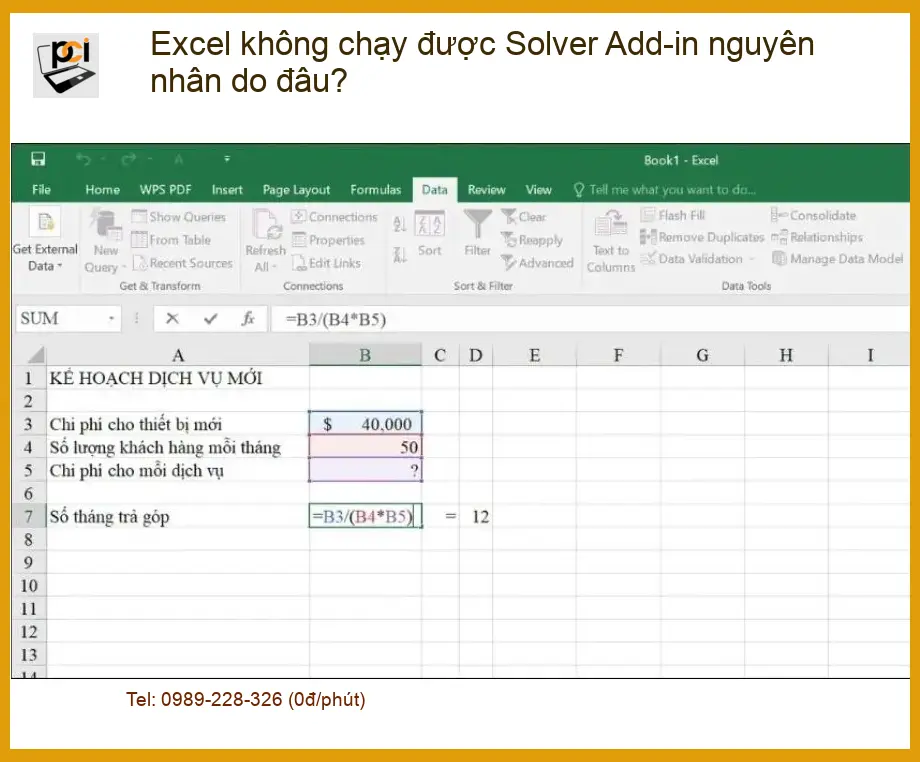Switch to the Formulas tab
This screenshot has height=762, width=920.
pos(376,189)
